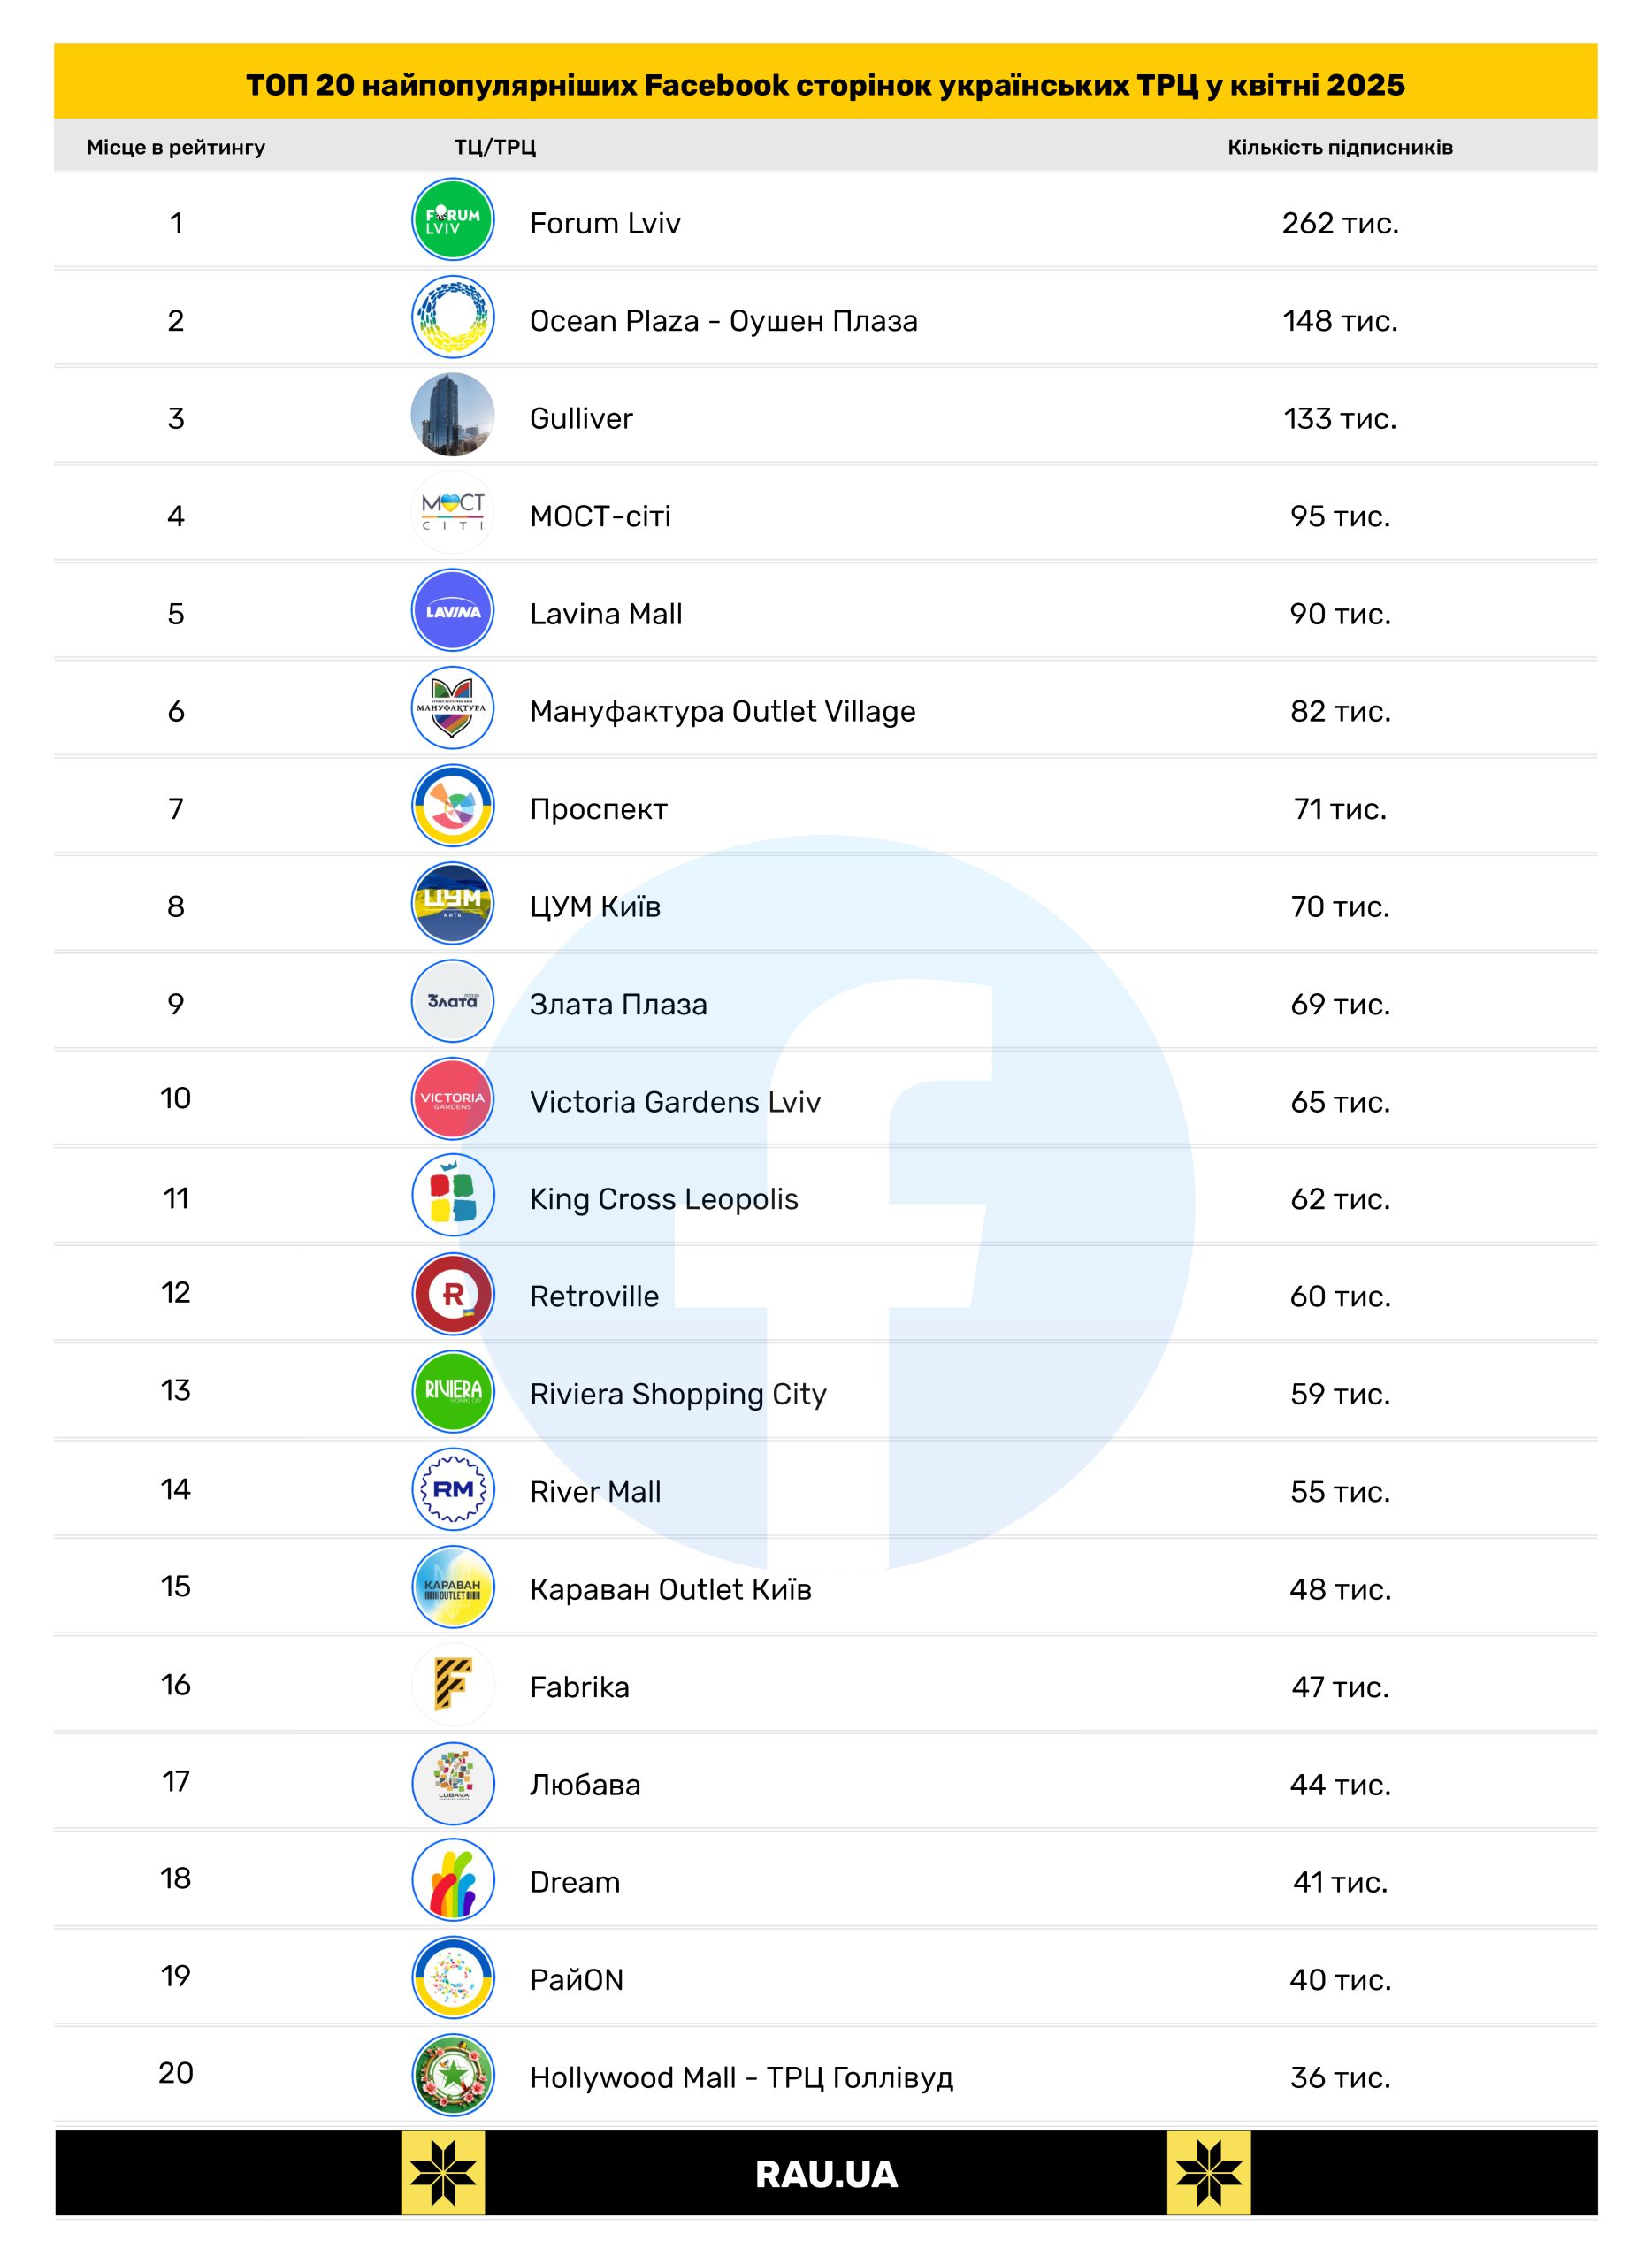Select the Gulliver tower thumbnail
This screenshot has width=1652, height=2264.
coord(452,415)
